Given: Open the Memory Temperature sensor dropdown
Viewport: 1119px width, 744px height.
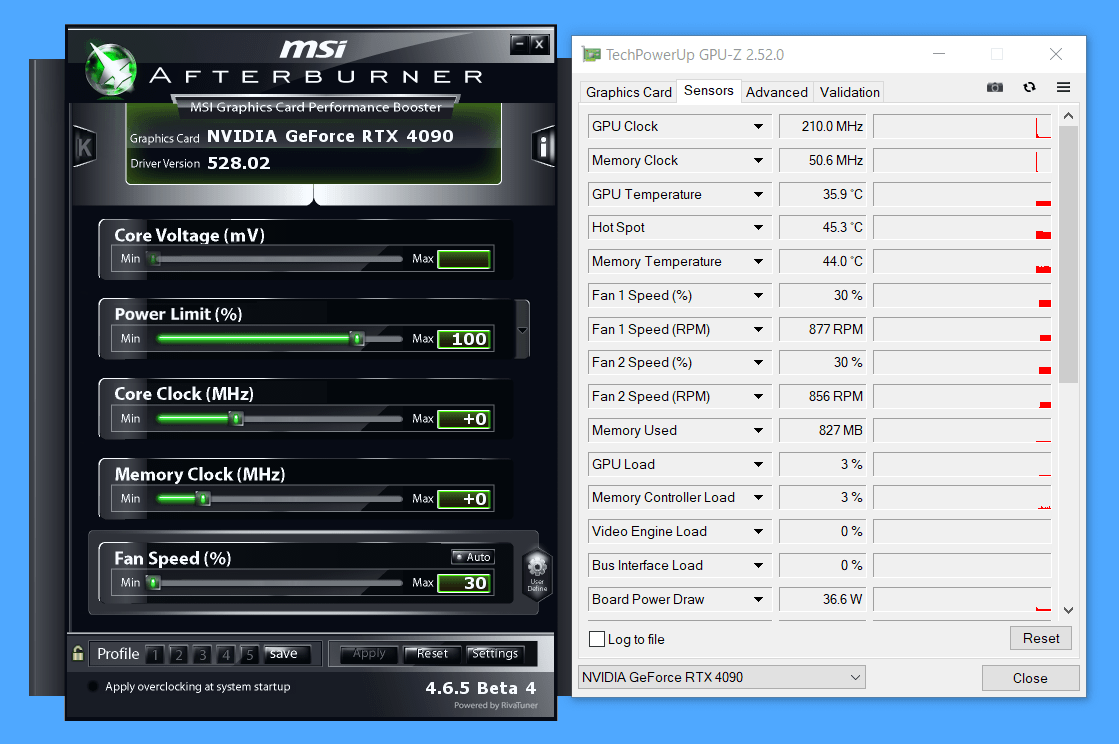Looking at the screenshot, I should coord(758,262).
